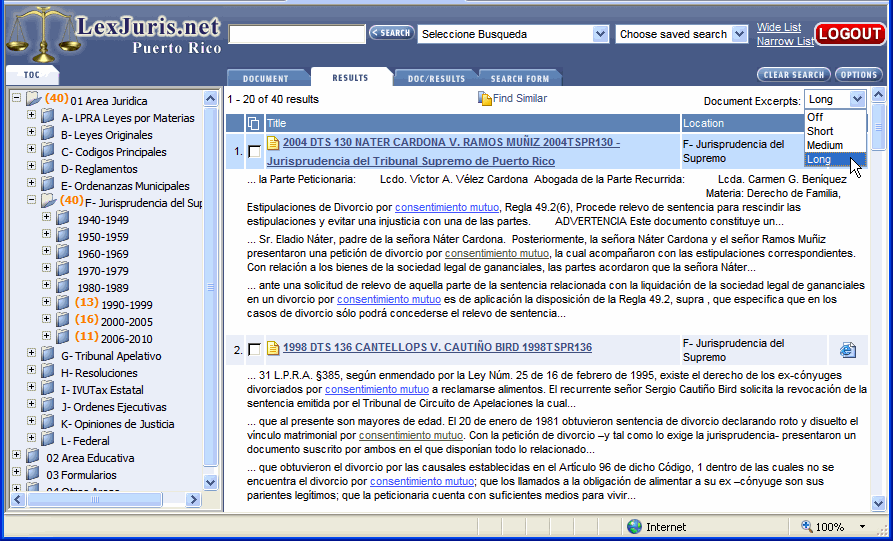Viewport: 893px width, 541px height.
Task: Expand the 03 Formularios tree node
Action: pos(17,472)
